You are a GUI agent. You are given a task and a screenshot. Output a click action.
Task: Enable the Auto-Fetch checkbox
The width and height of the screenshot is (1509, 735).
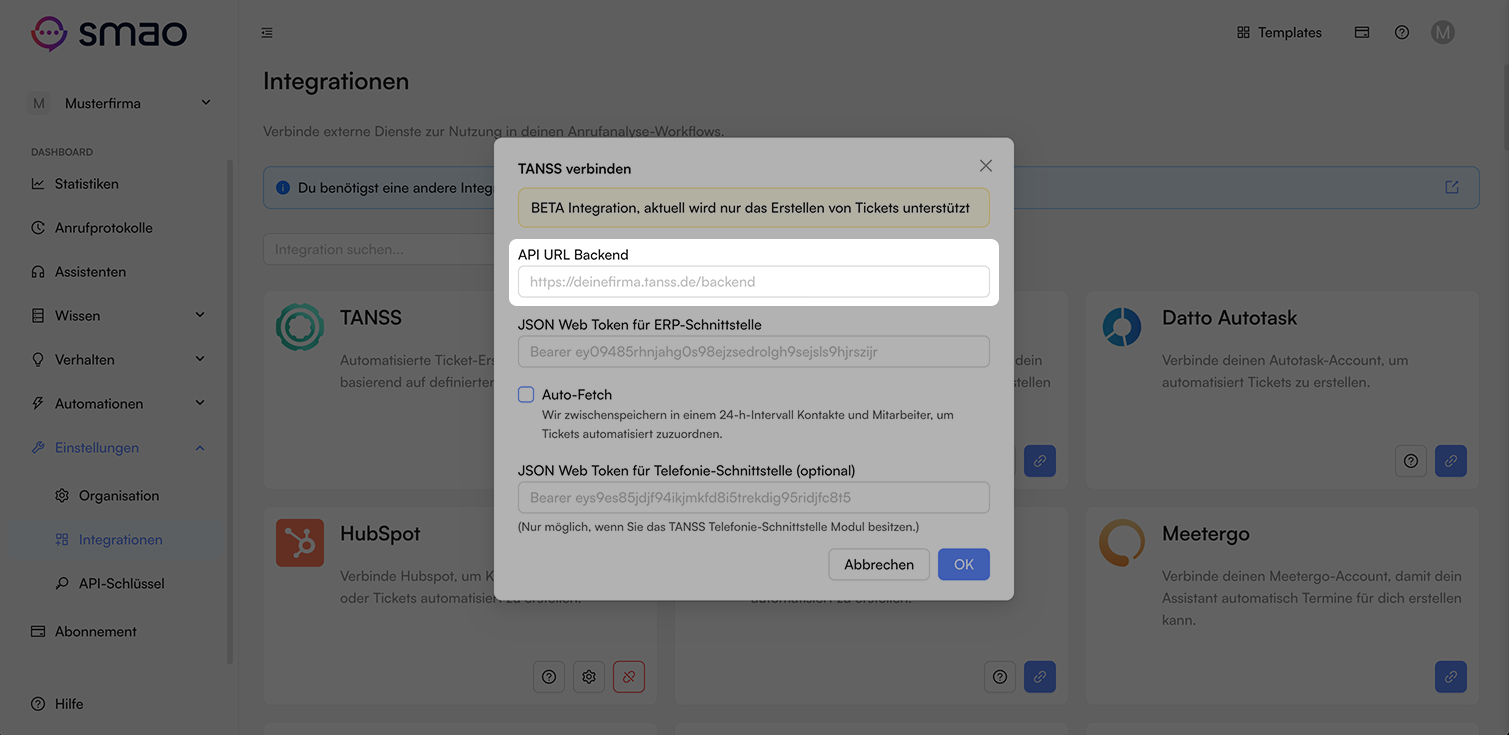(526, 395)
